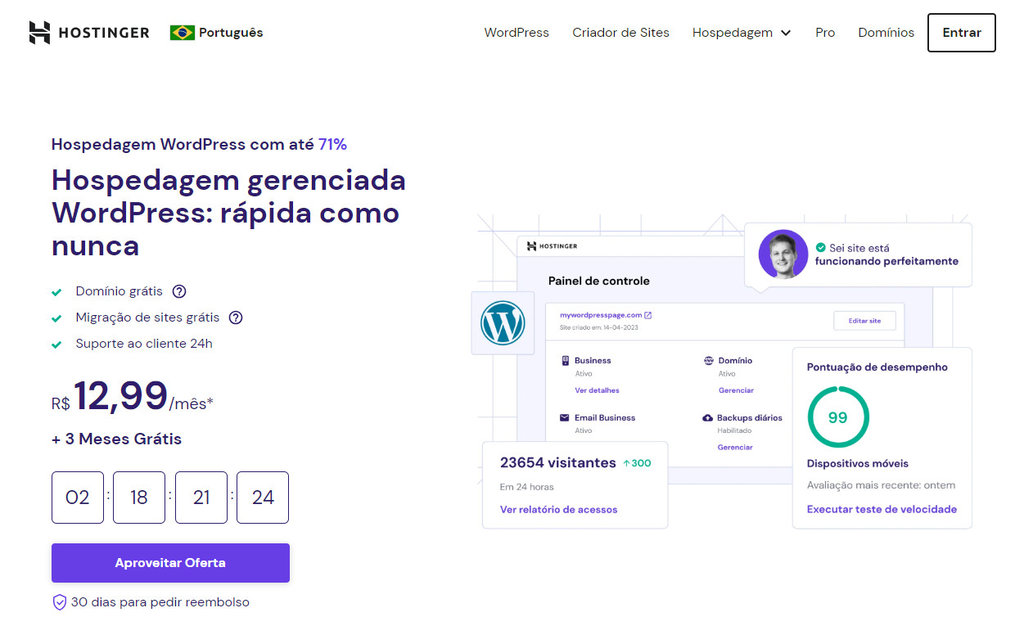1024x635 pixels.
Task: Open the WordPress menu item
Action: point(517,33)
